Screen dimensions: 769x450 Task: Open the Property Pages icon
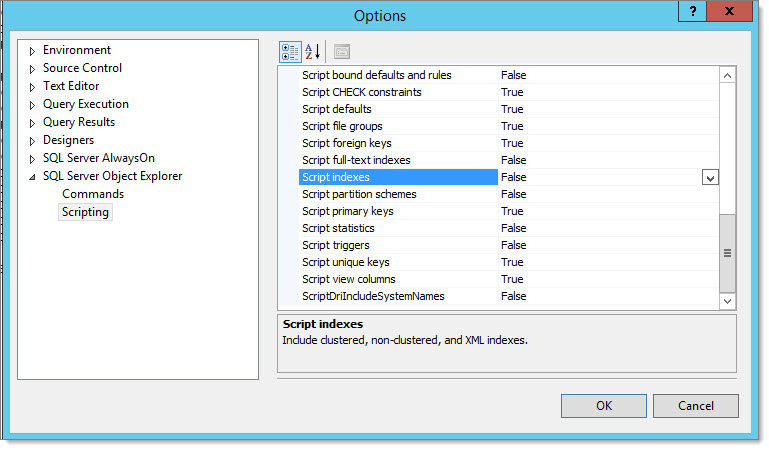(x=342, y=51)
